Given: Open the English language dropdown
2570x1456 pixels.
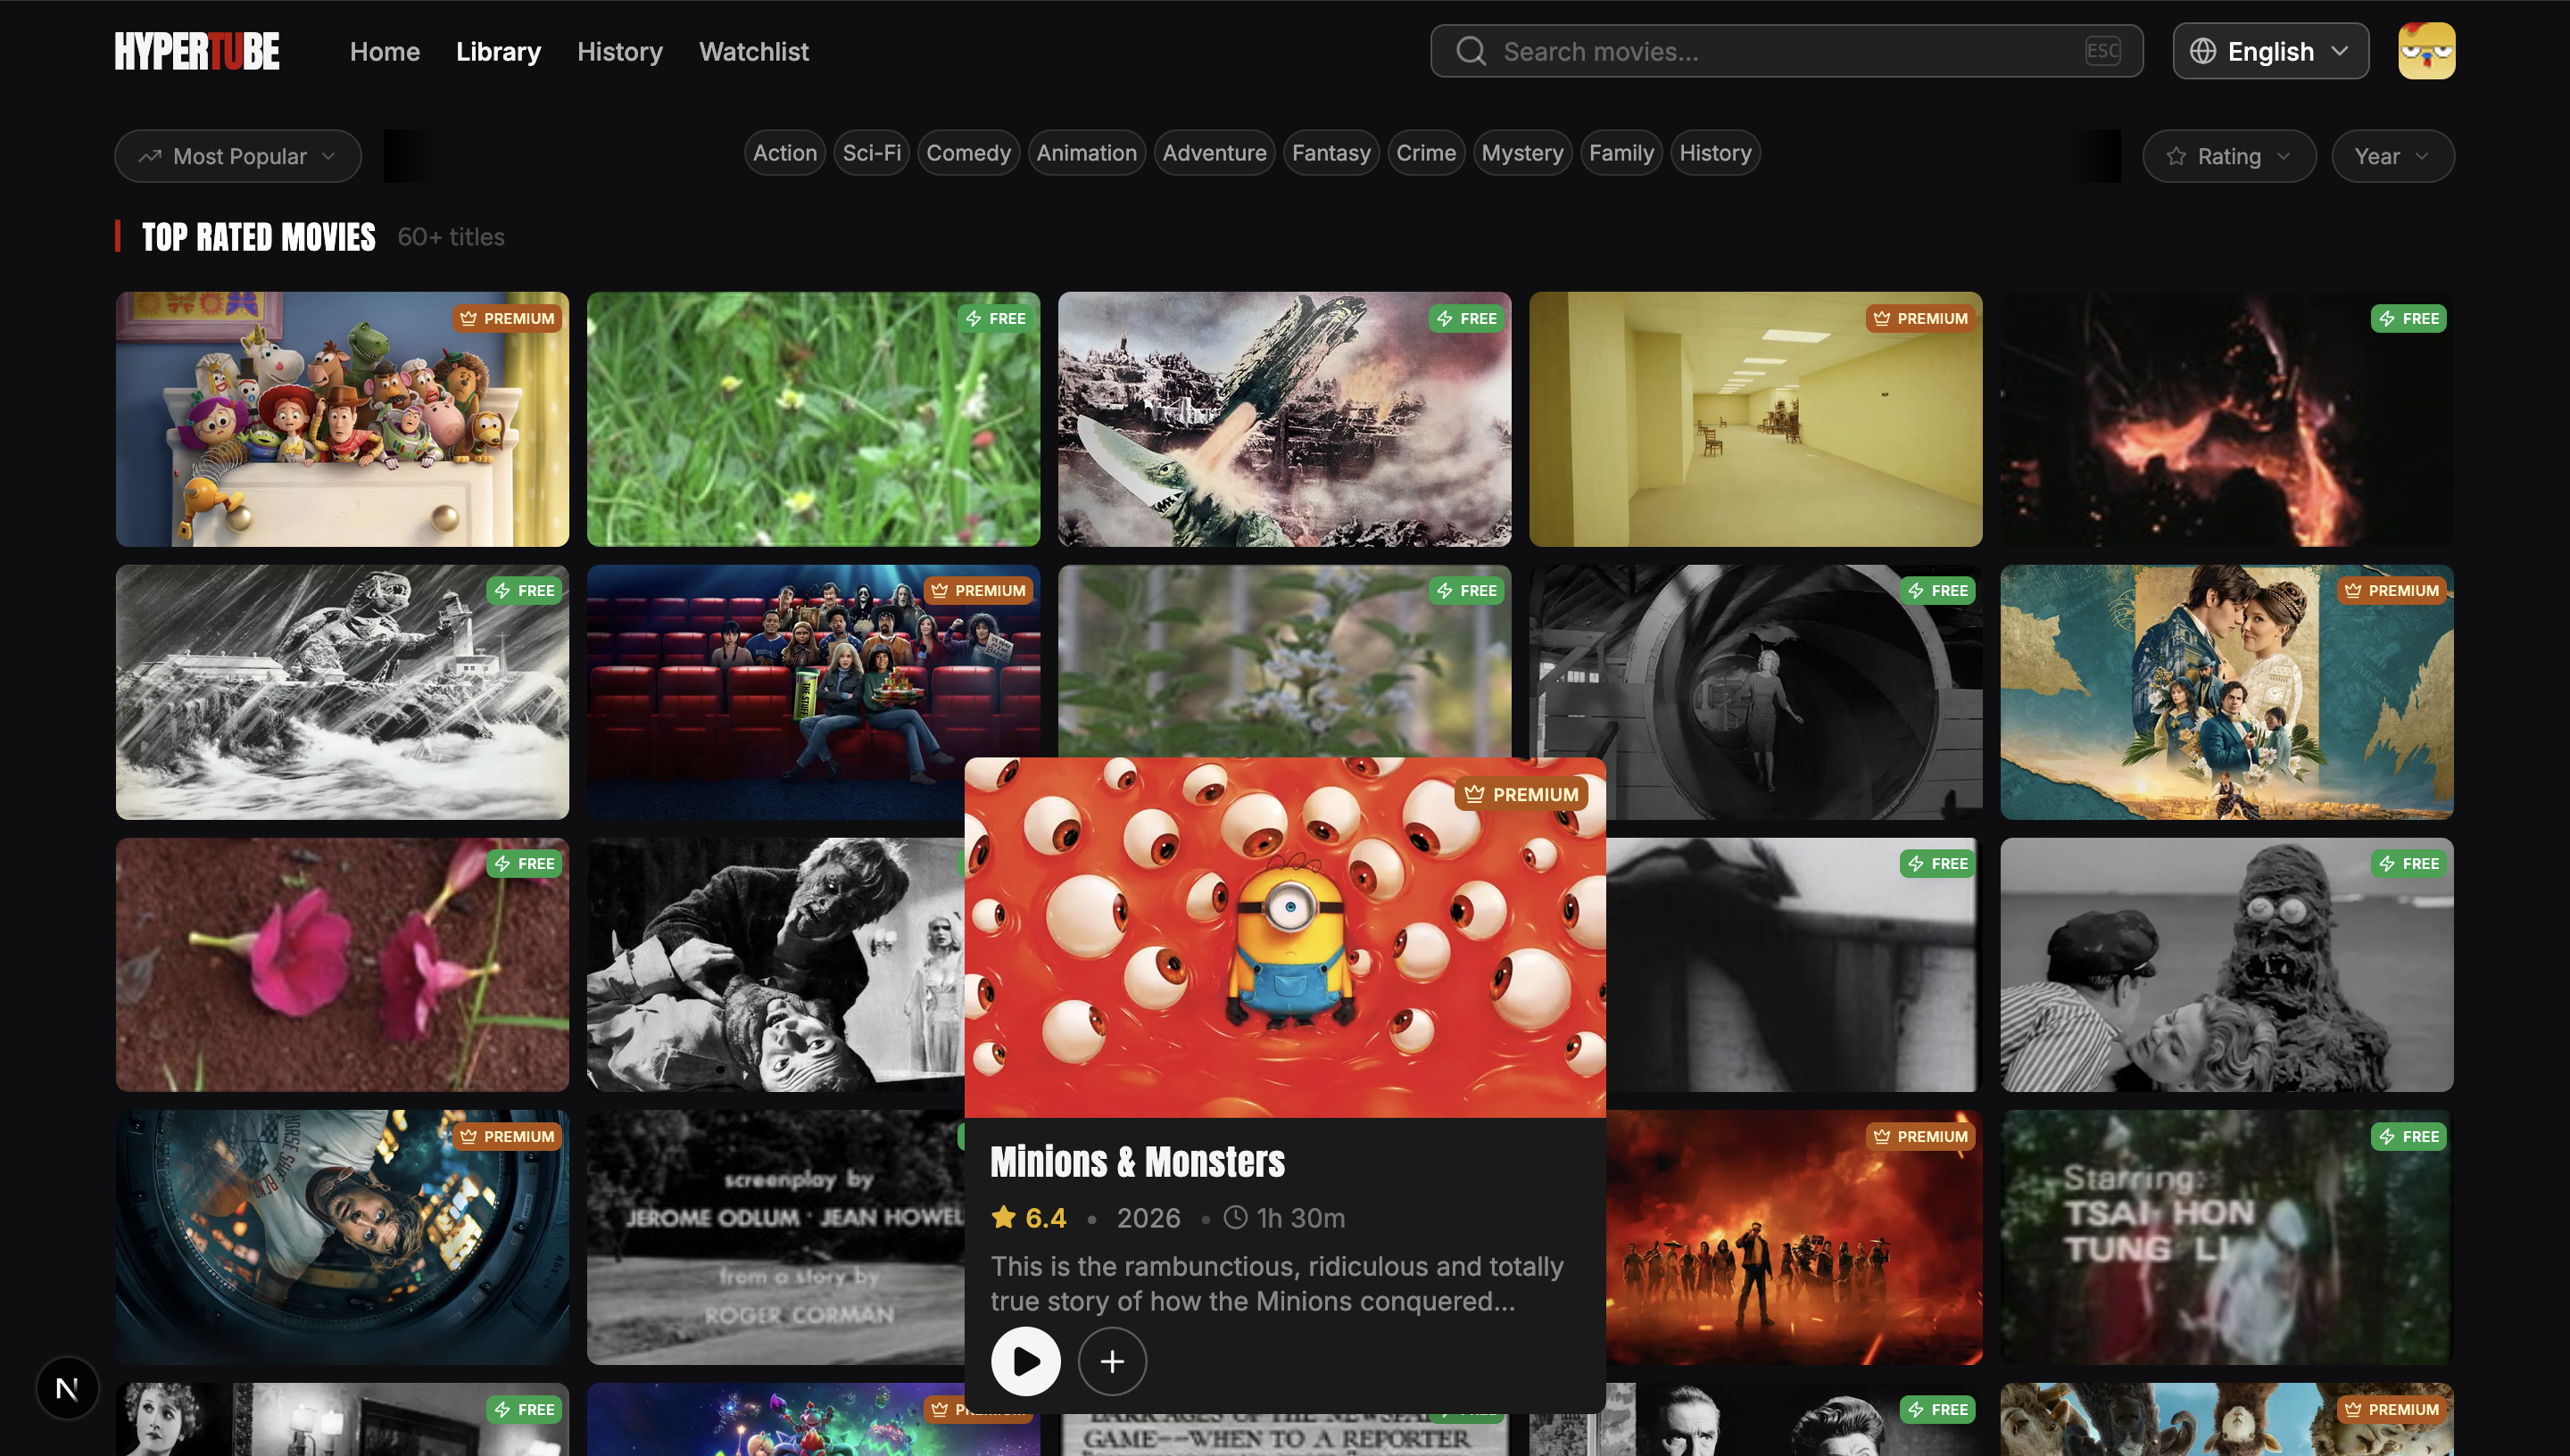Looking at the screenshot, I should pyautogui.click(x=2270, y=51).
